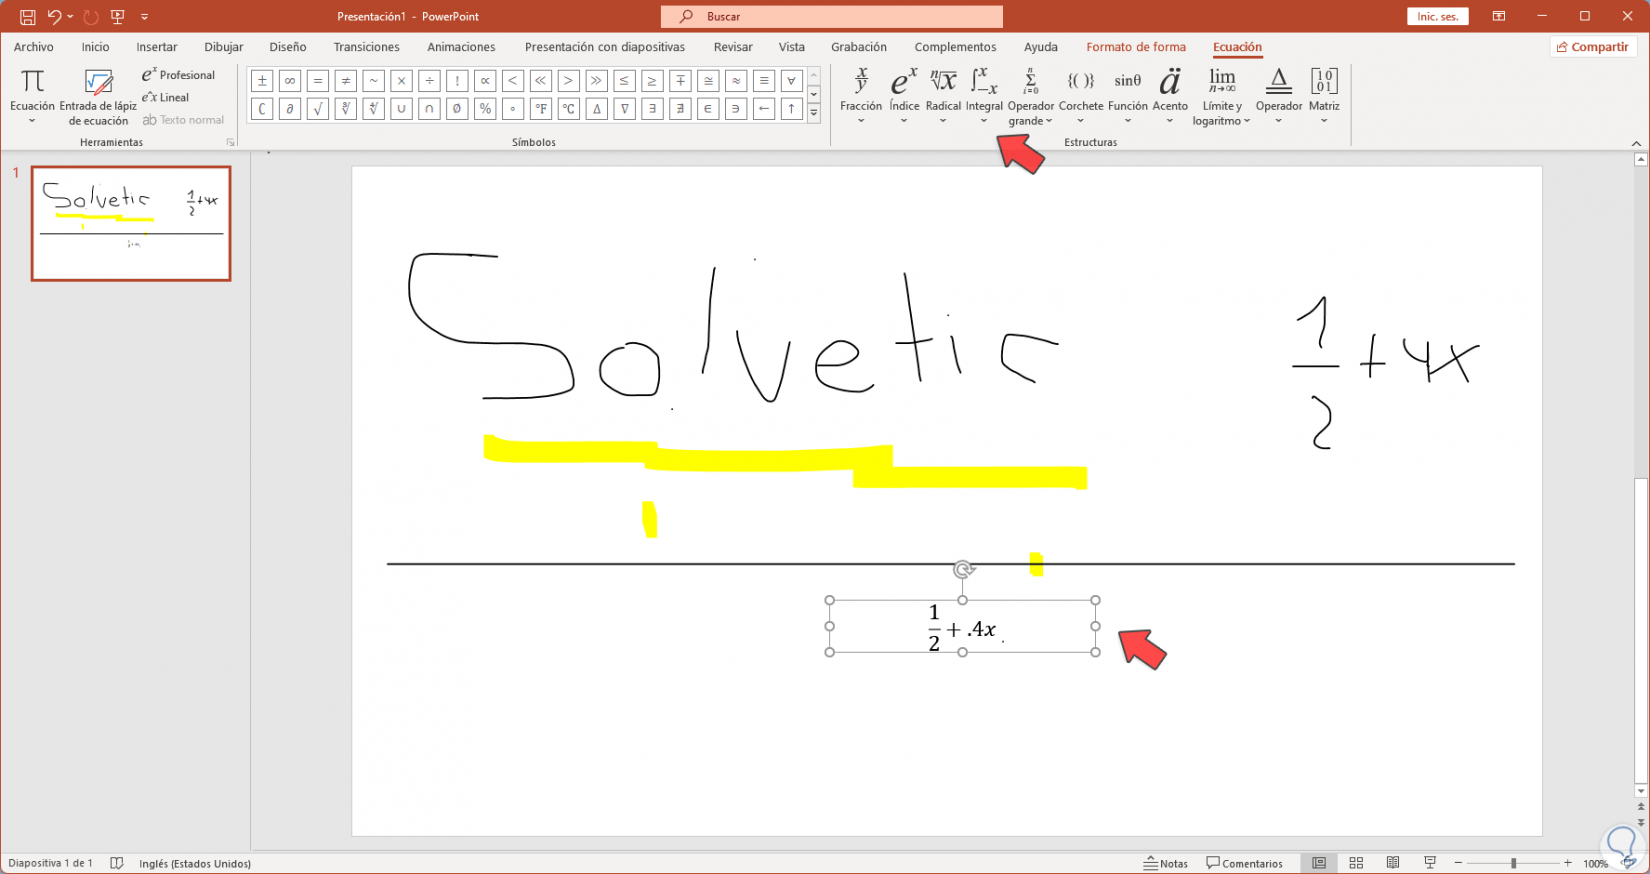1650x874 pixels.
Task: Insert the approximately-equal symbol
Action: click(736, 81)
